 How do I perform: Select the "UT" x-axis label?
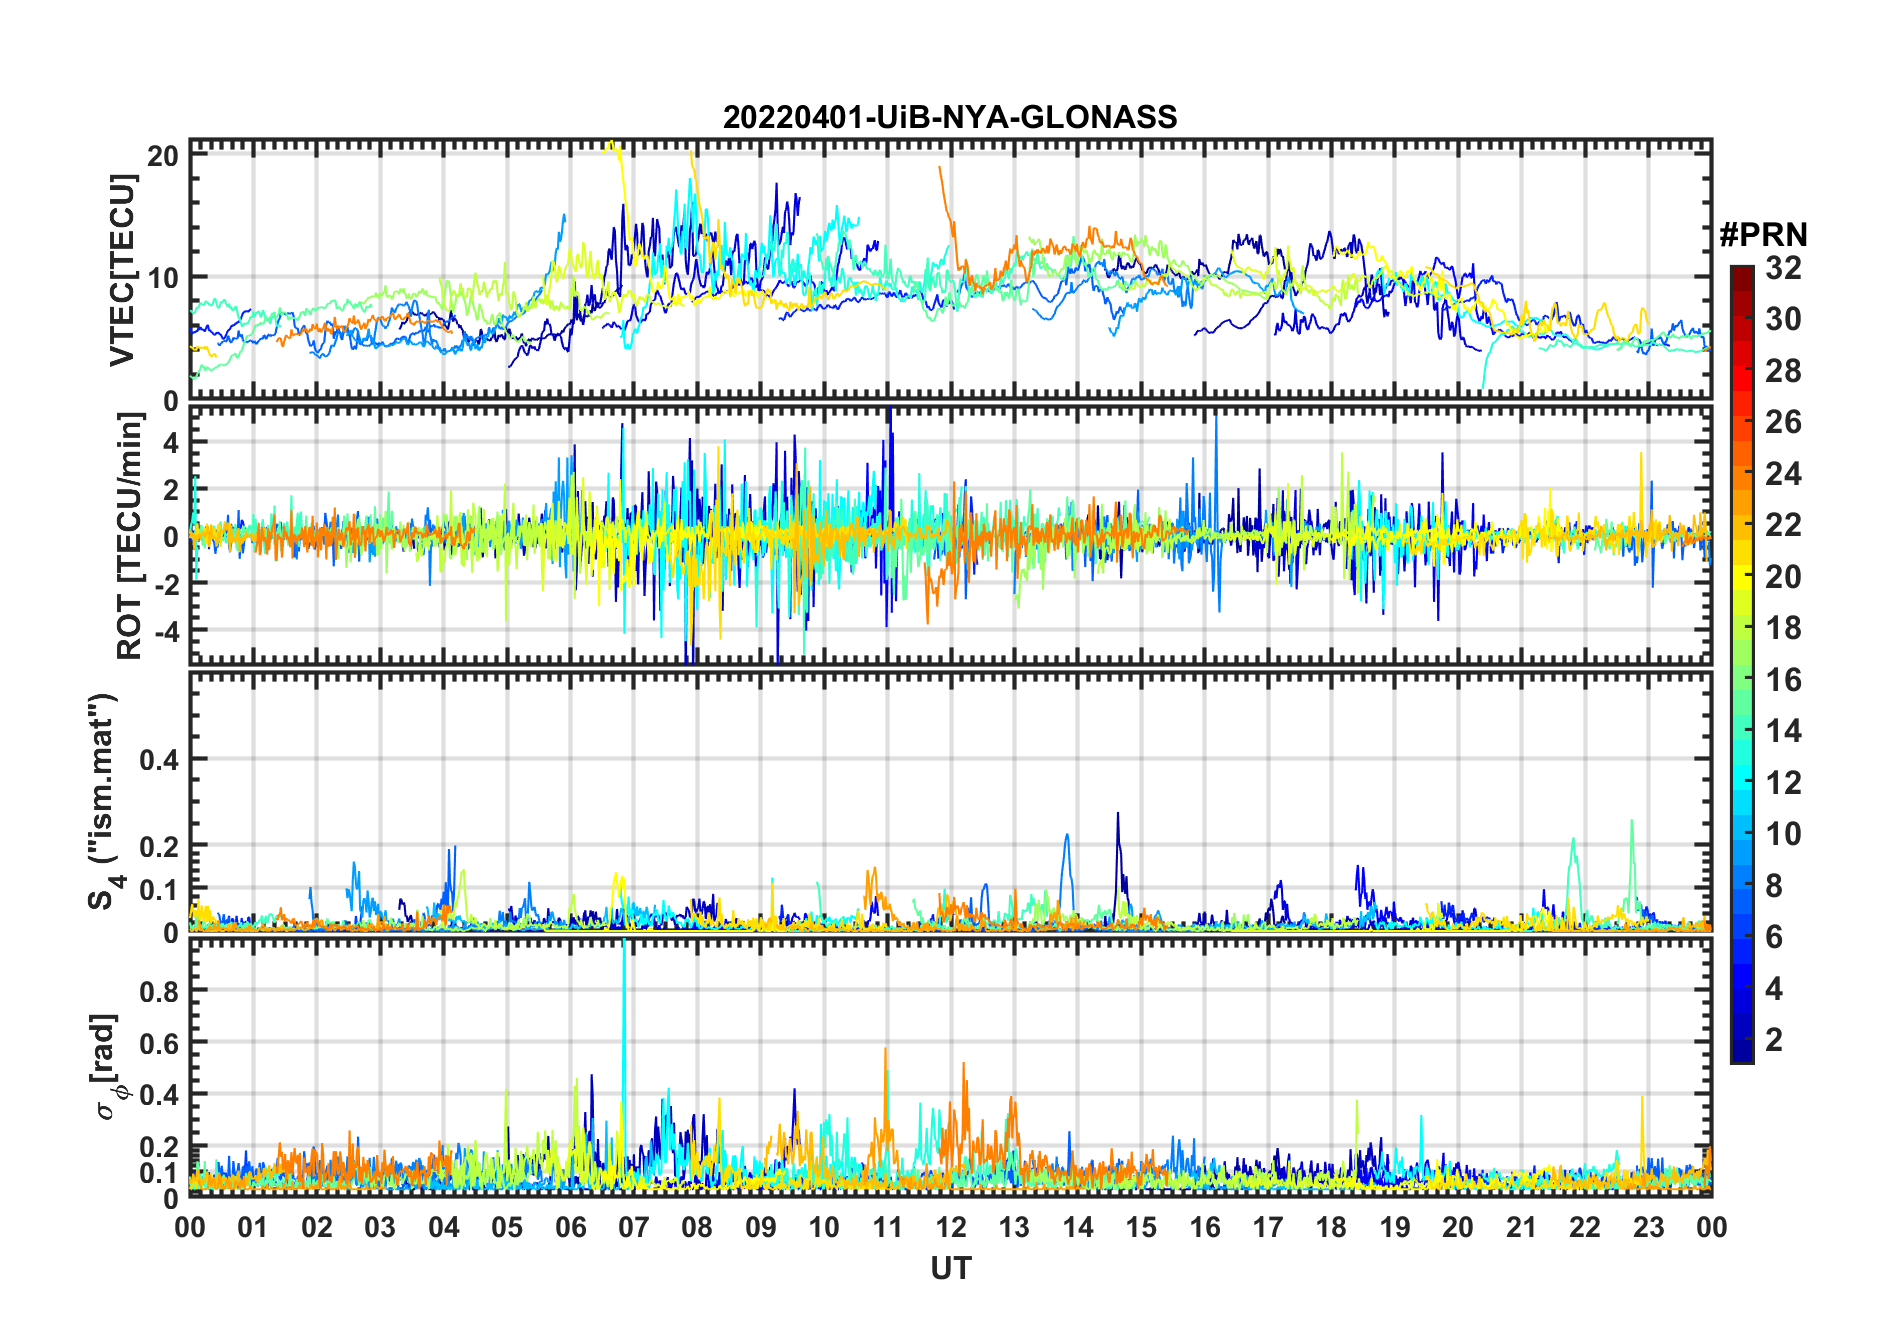pyautogui.click(x=950, y=1268)
